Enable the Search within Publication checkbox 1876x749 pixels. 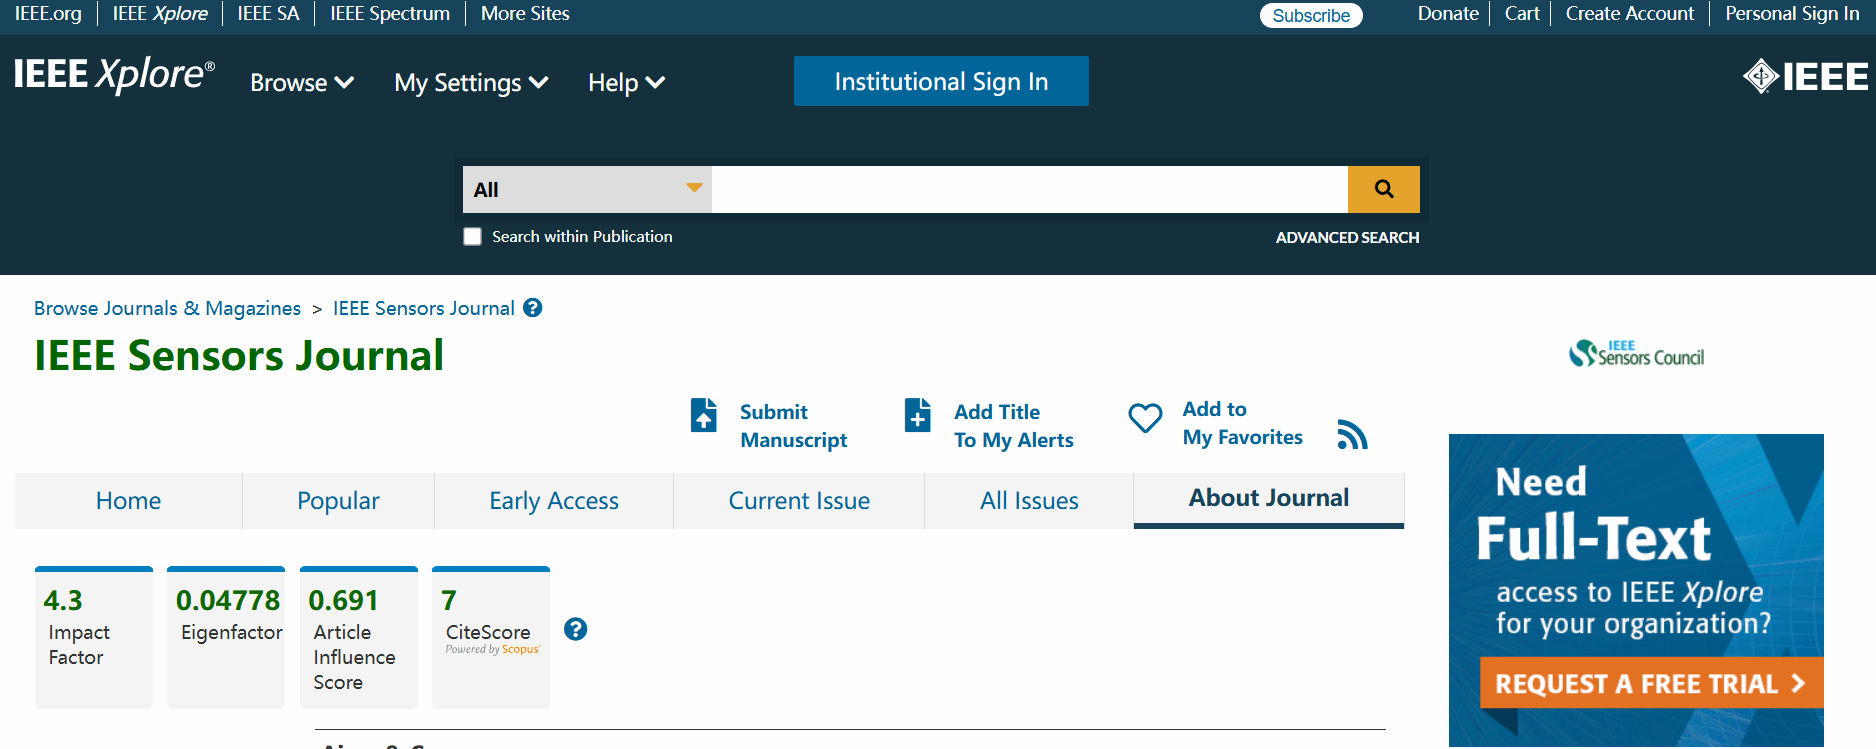(x=473, y=237)
